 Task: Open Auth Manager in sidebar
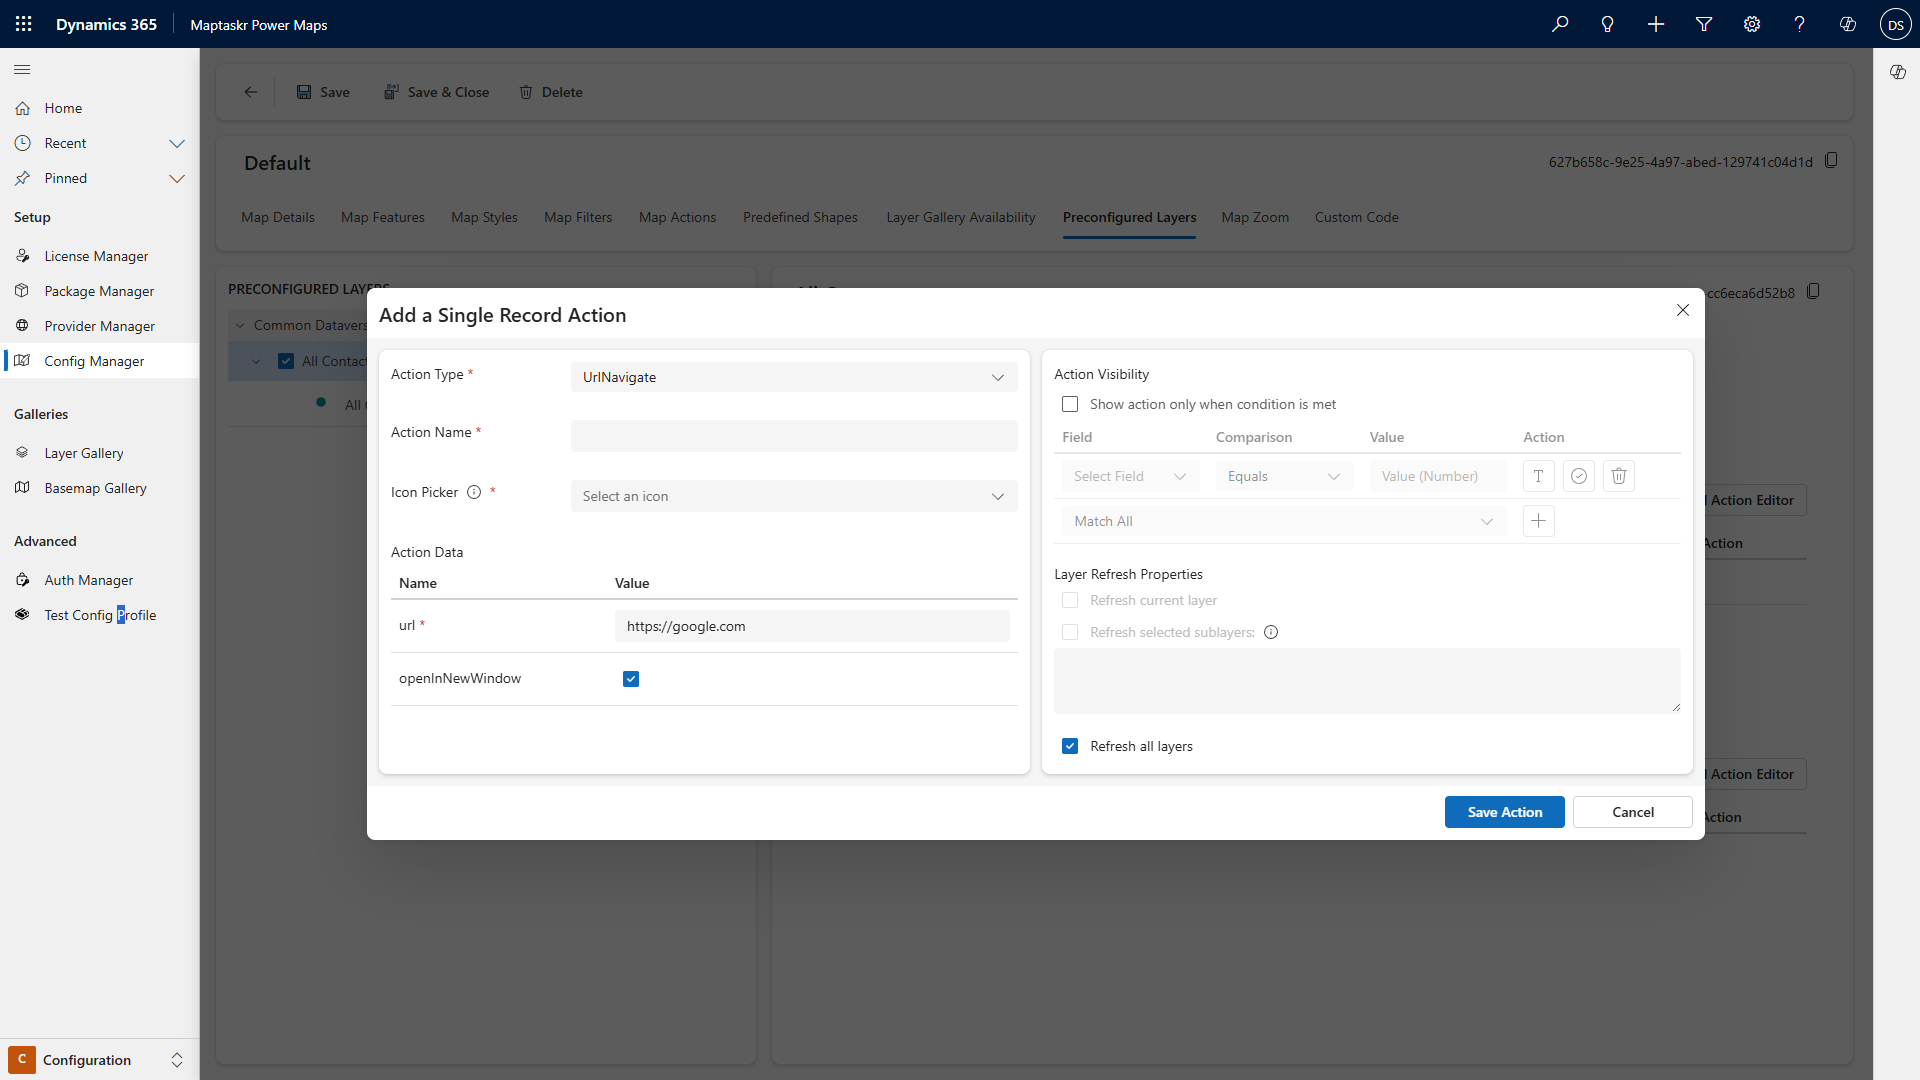coord(88,580)
